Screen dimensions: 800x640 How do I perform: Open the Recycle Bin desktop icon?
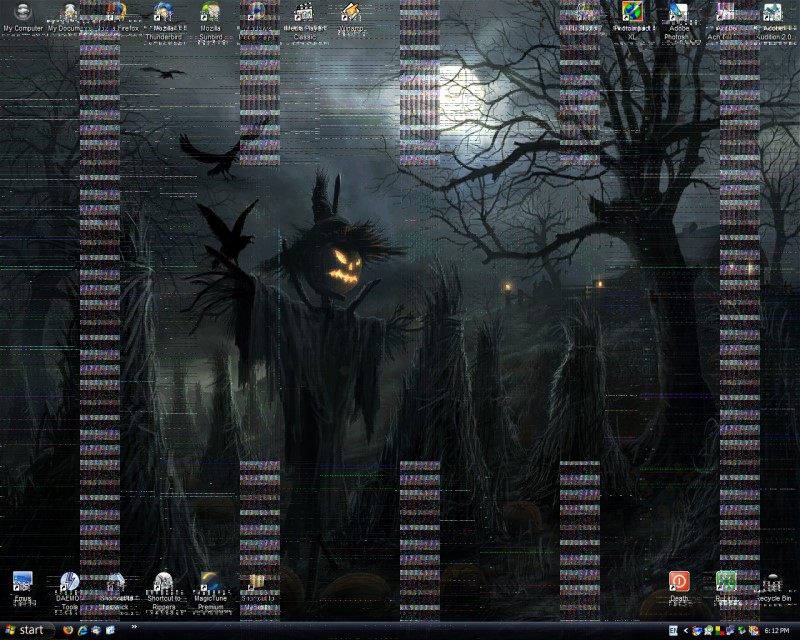(773, 587)
